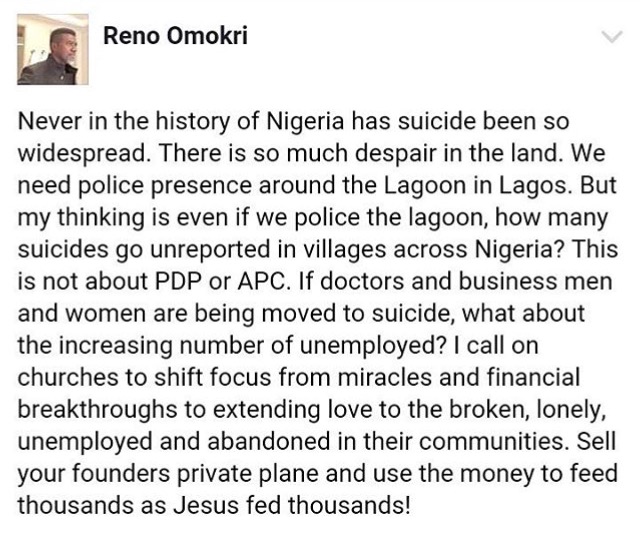The image size is (640, 536).
Task: Click the line starting 'unemployed and abandoned'
Action: (316, 442)
